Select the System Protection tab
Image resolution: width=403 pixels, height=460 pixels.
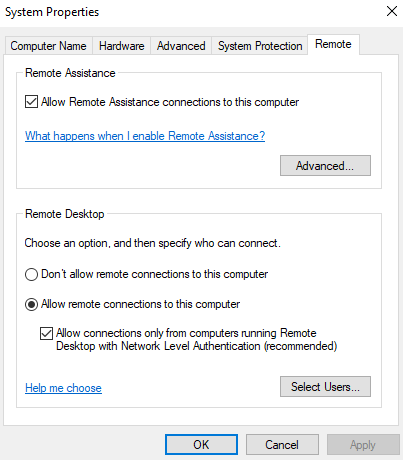click(260, 46)
